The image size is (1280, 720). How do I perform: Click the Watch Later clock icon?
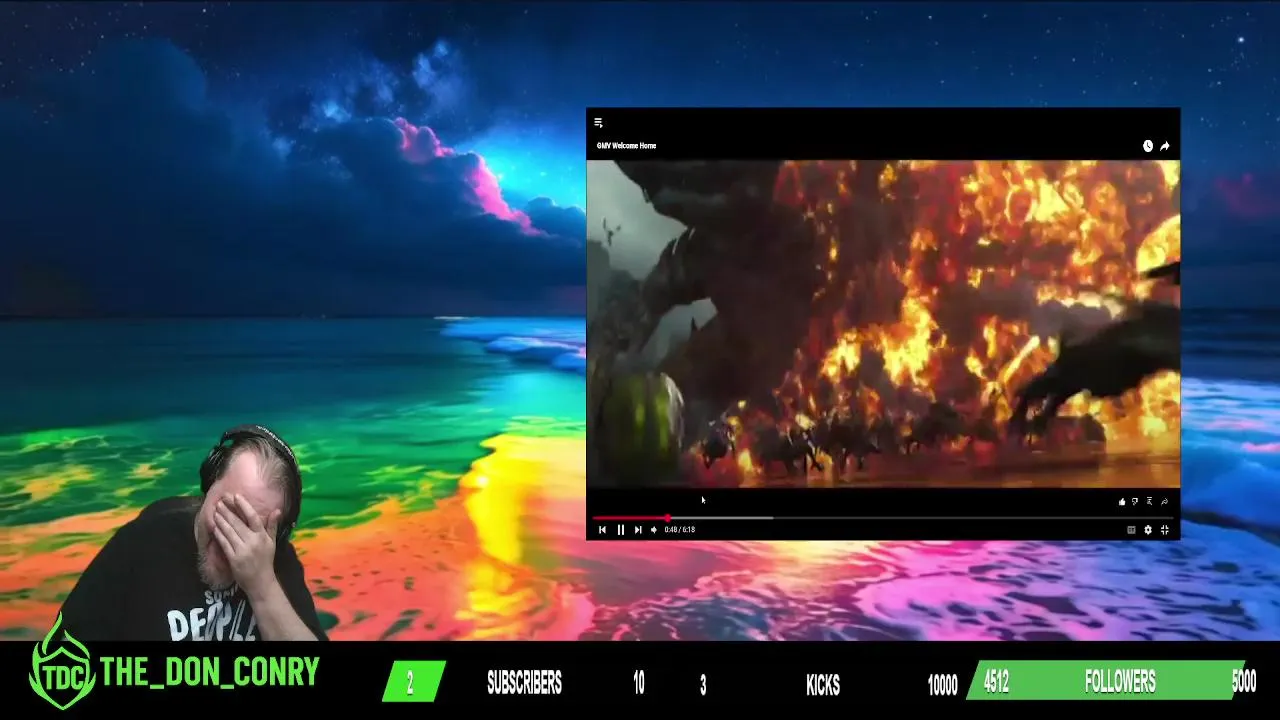click(x=1148, y=146)
